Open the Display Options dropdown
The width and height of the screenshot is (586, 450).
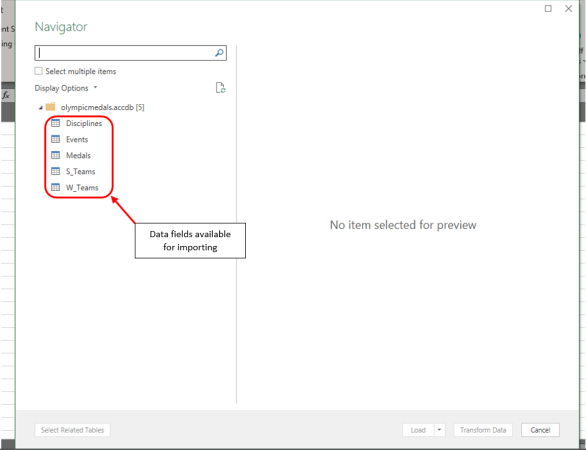point(66,88)
